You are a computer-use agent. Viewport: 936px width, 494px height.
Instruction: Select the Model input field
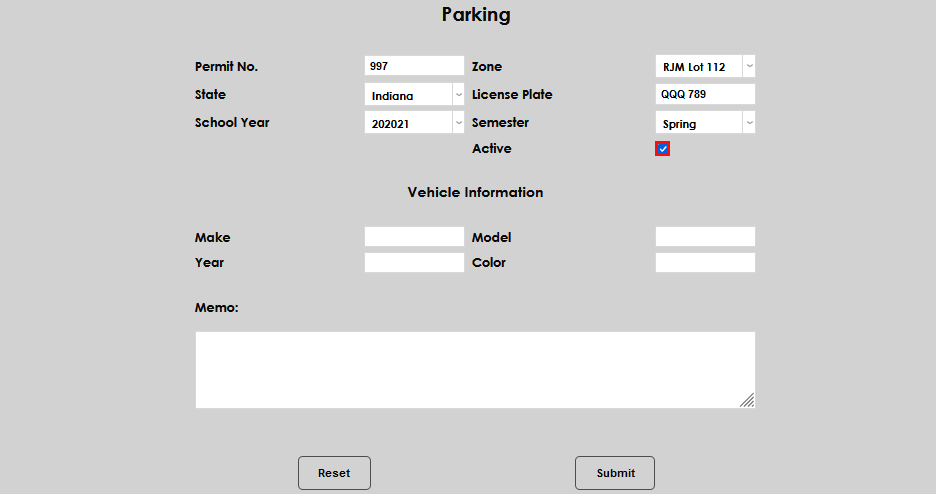705,236
